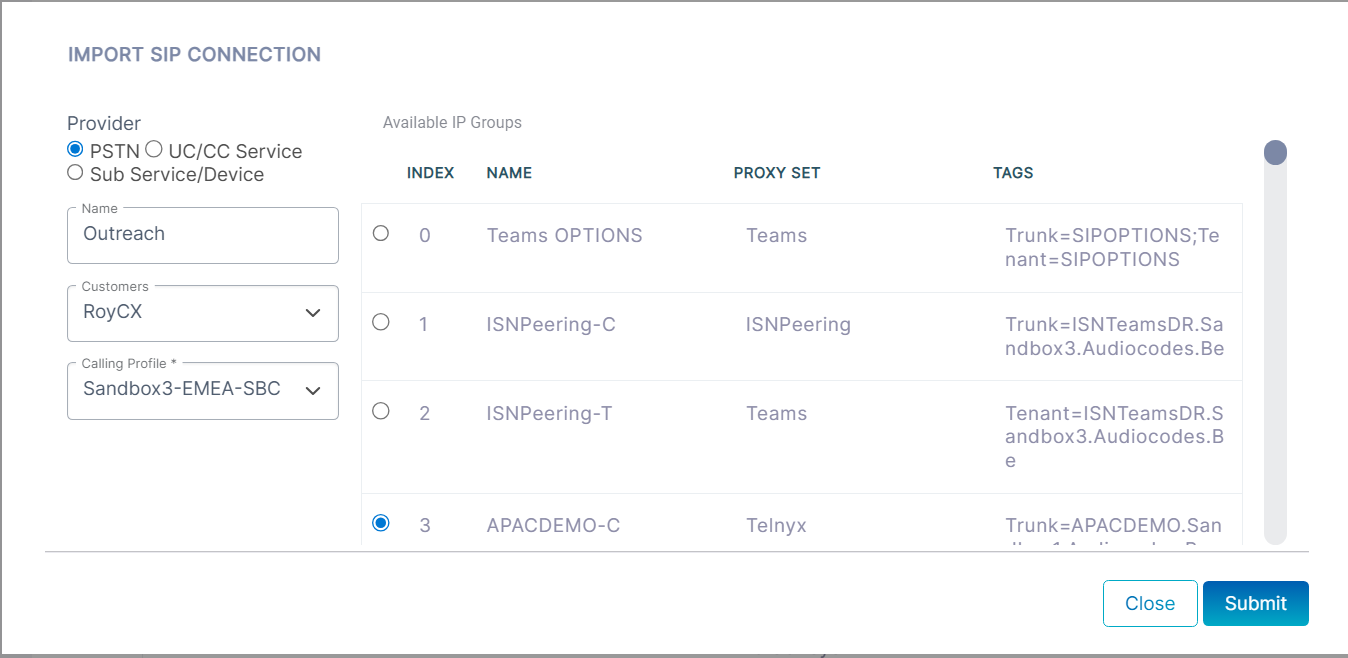Click the IP groups list scrollbar thumb

tap(1275, 153)
